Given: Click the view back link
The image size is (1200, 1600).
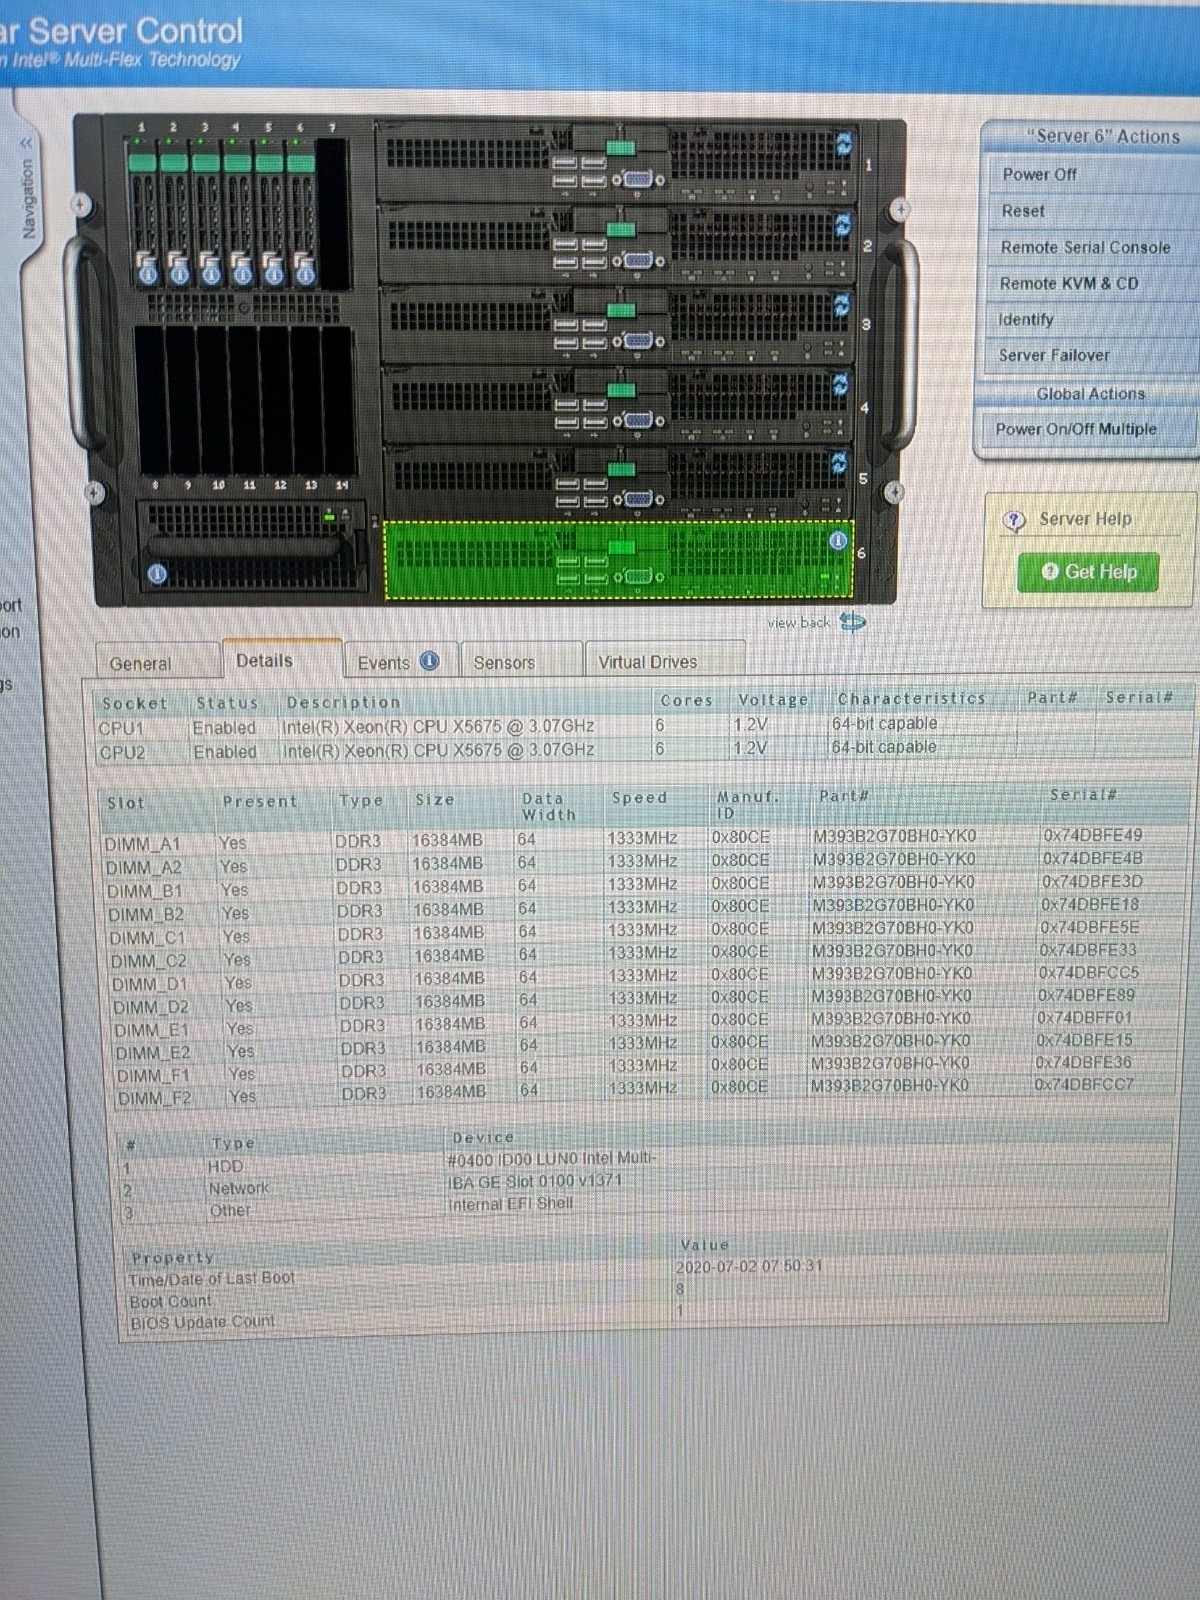Looking at the screenshot, I should tap(799, 622).
